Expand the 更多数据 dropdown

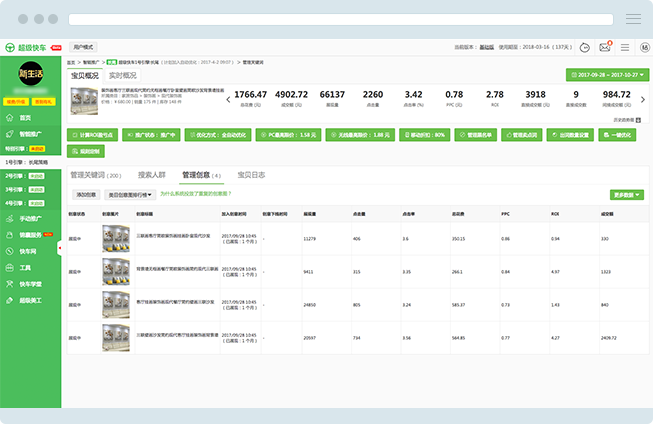click(x=628, y=195)
